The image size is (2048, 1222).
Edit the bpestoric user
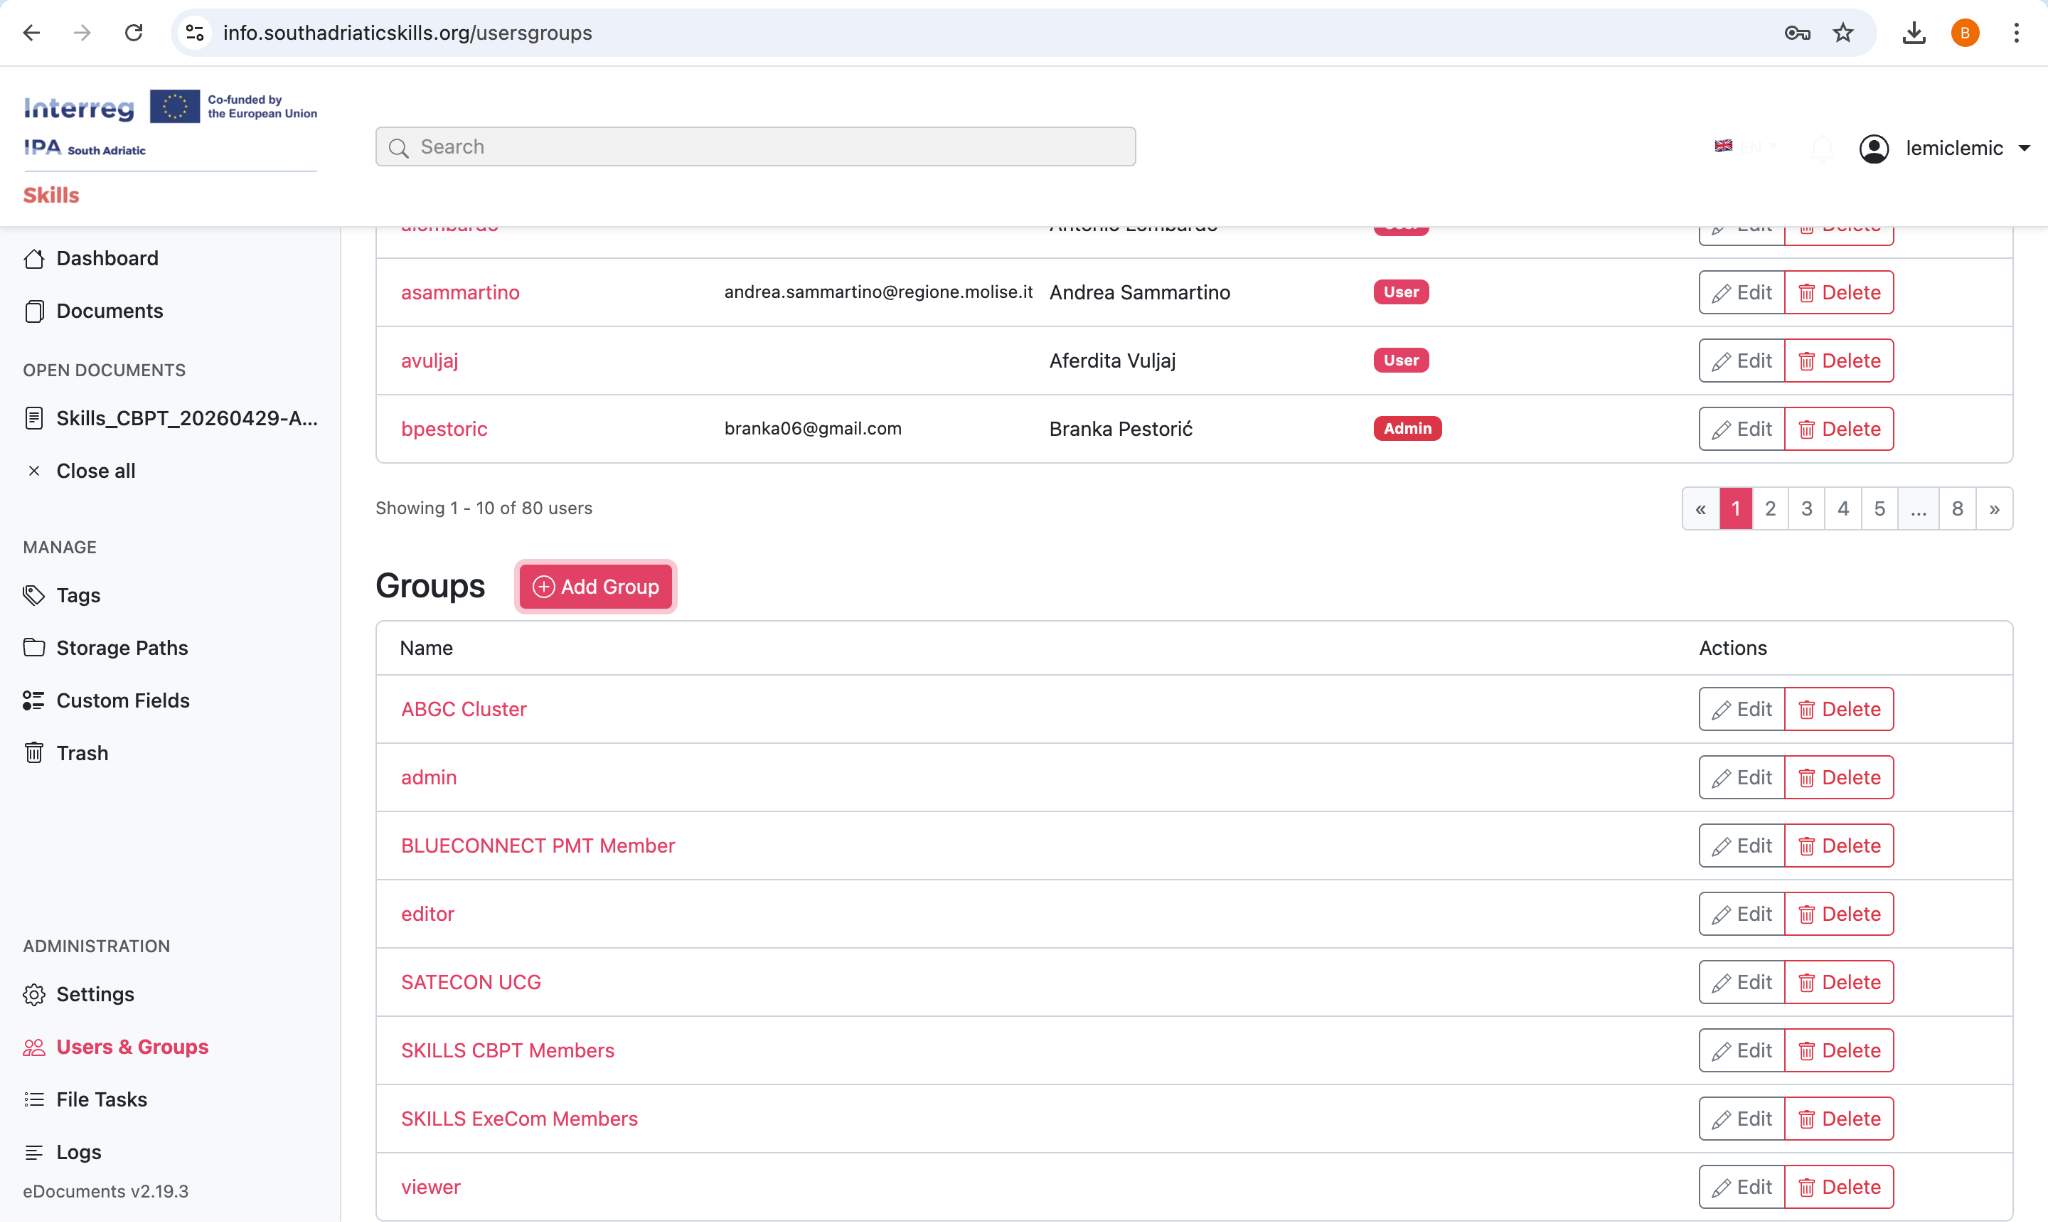[x=1742, y=429]
